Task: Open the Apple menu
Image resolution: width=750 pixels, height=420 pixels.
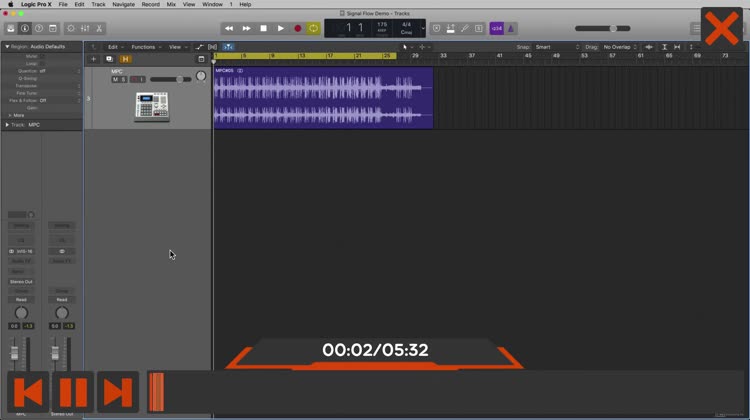Action: 11,4
